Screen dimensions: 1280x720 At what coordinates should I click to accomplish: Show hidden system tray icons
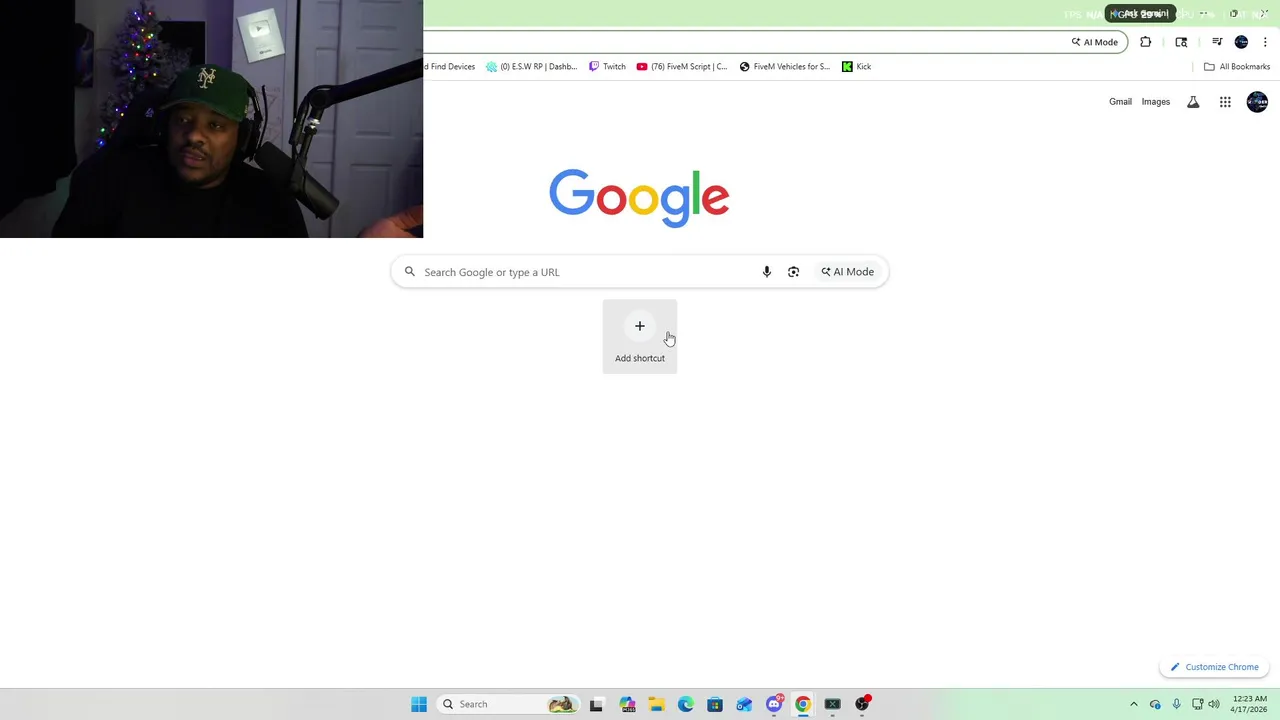(1133, 704)
